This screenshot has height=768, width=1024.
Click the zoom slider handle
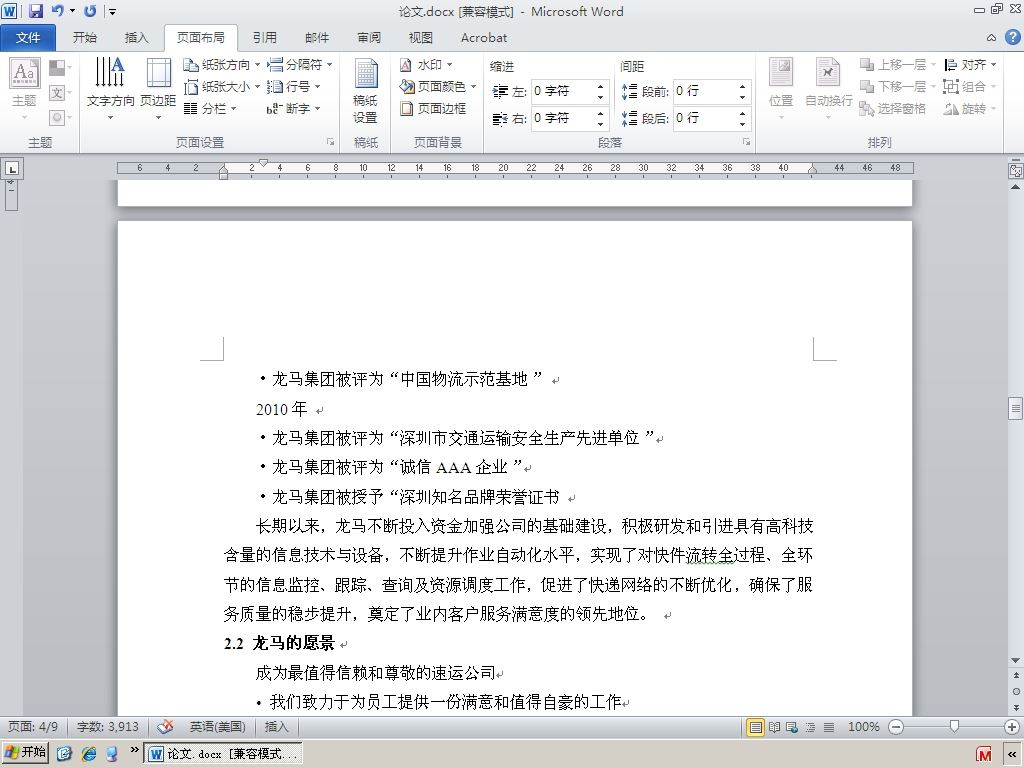(x=954, y=726)
